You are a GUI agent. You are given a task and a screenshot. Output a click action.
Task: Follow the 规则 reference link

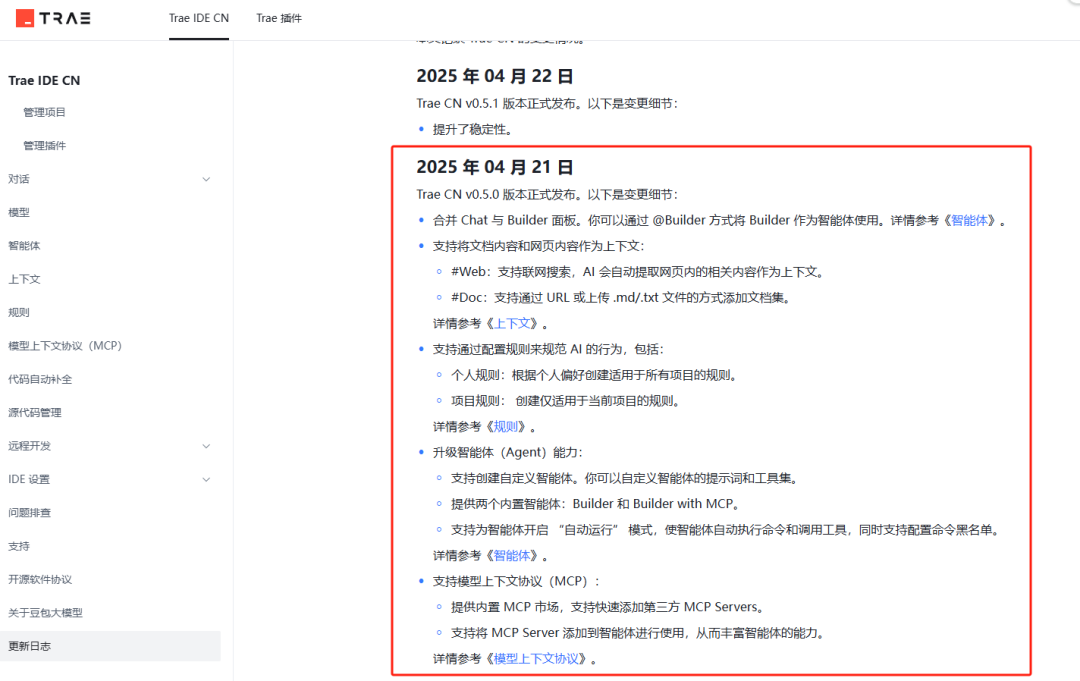[506, 427]
